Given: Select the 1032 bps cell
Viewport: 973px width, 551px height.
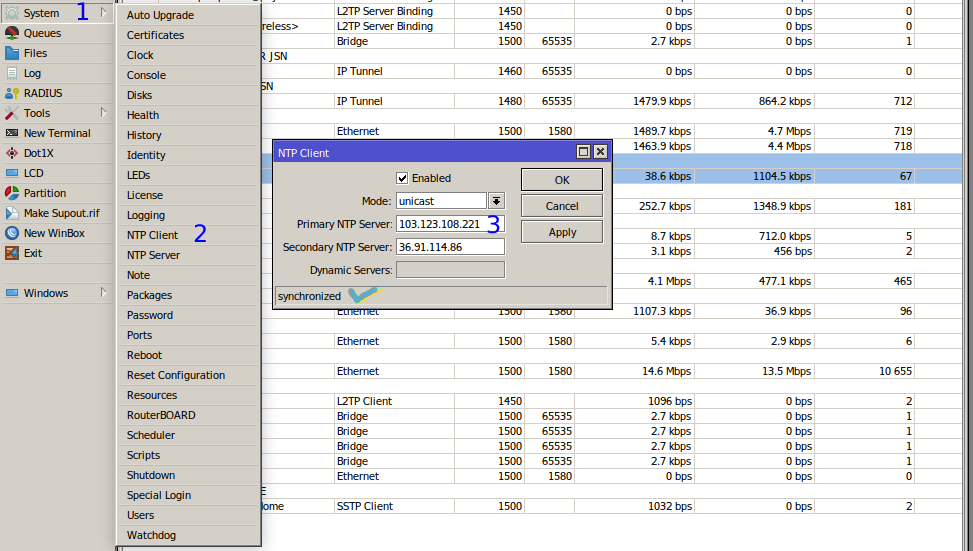Looking at the screenshot, I should click(634, 506).
